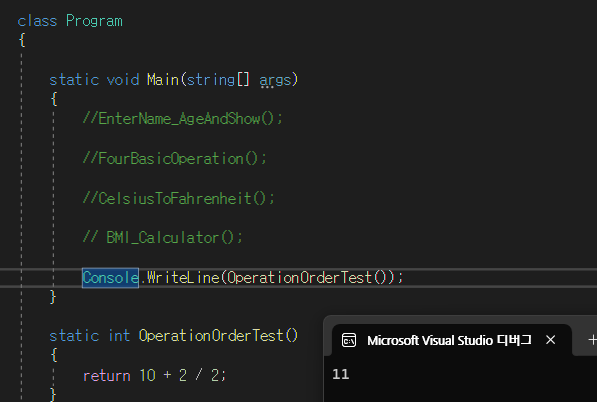Click the Program class name
Viewport: 597px width, 402px height.
point(94,21)
